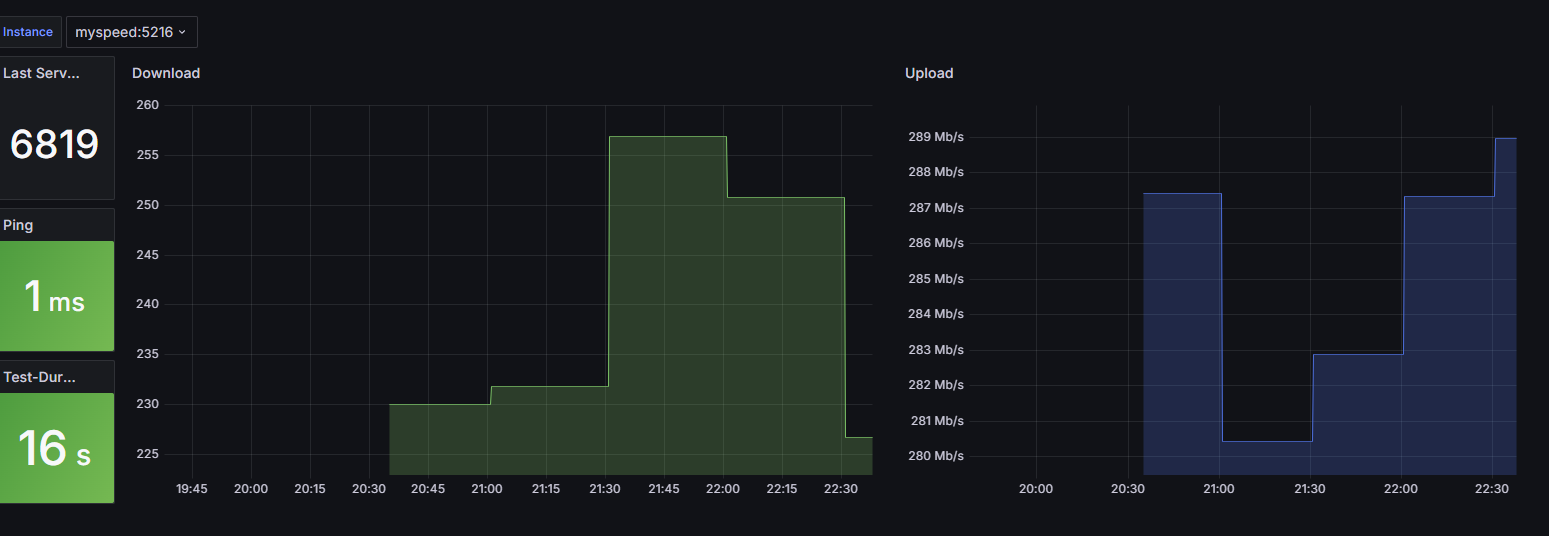Select the Last Serv... panel header

click(x=41, y=73)
